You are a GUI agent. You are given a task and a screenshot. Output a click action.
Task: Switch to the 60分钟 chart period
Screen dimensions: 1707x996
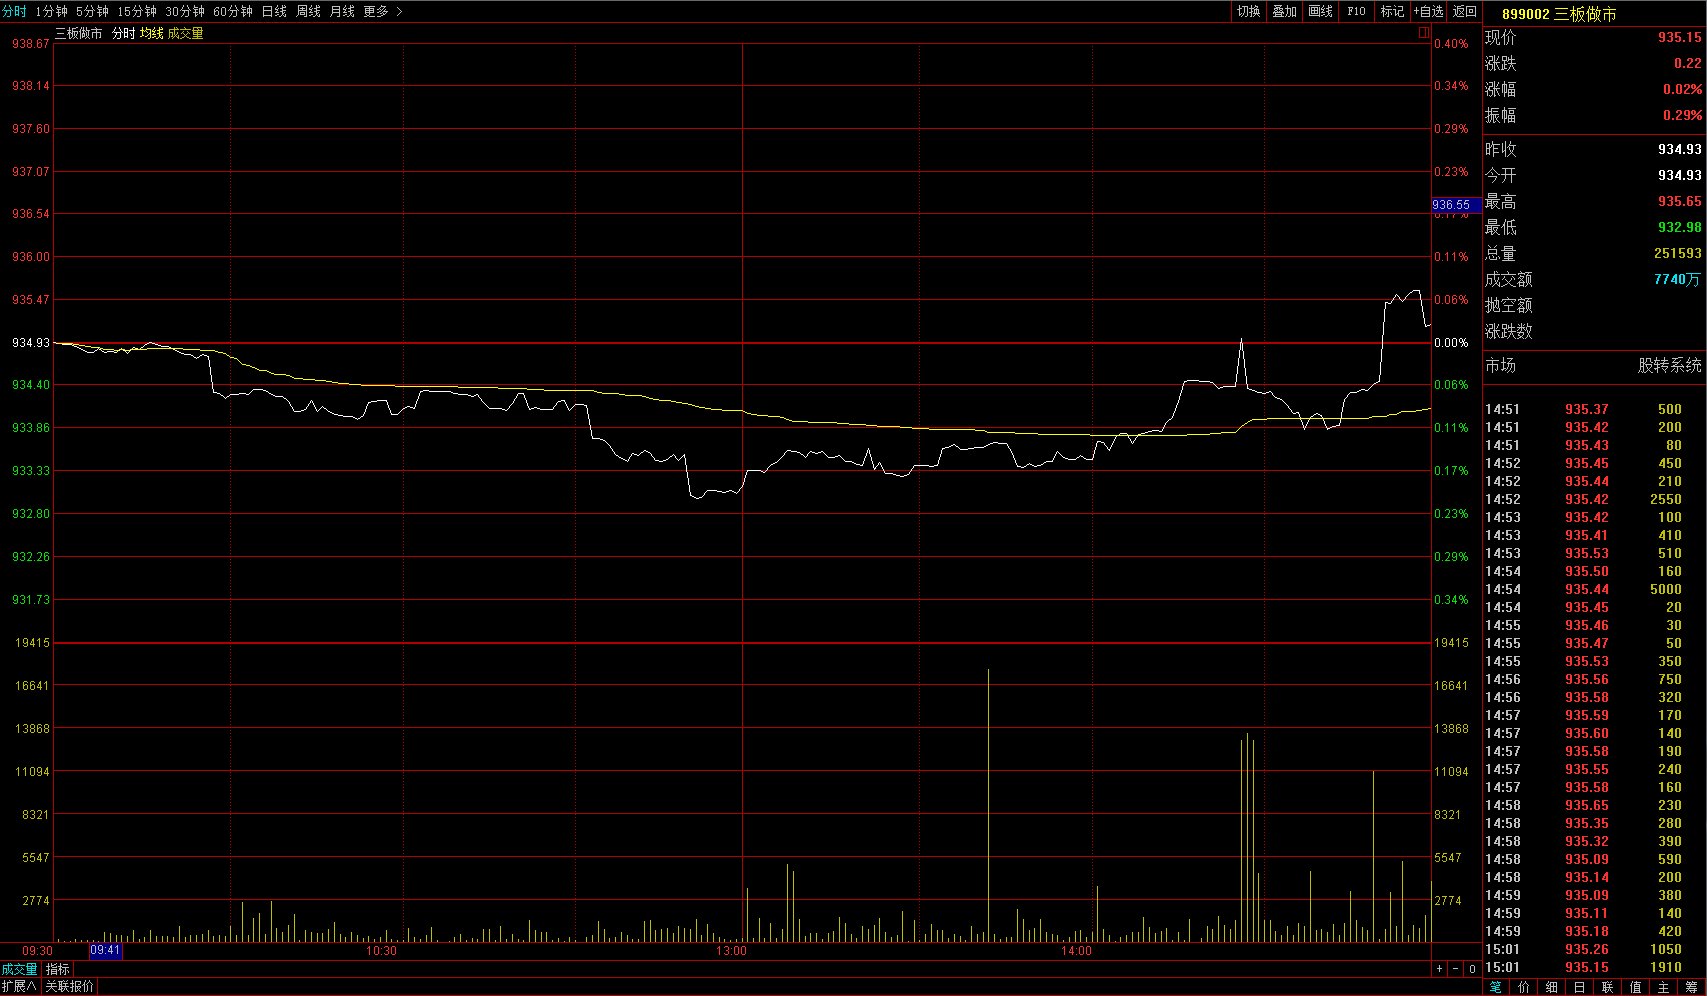tap(233, 11)
